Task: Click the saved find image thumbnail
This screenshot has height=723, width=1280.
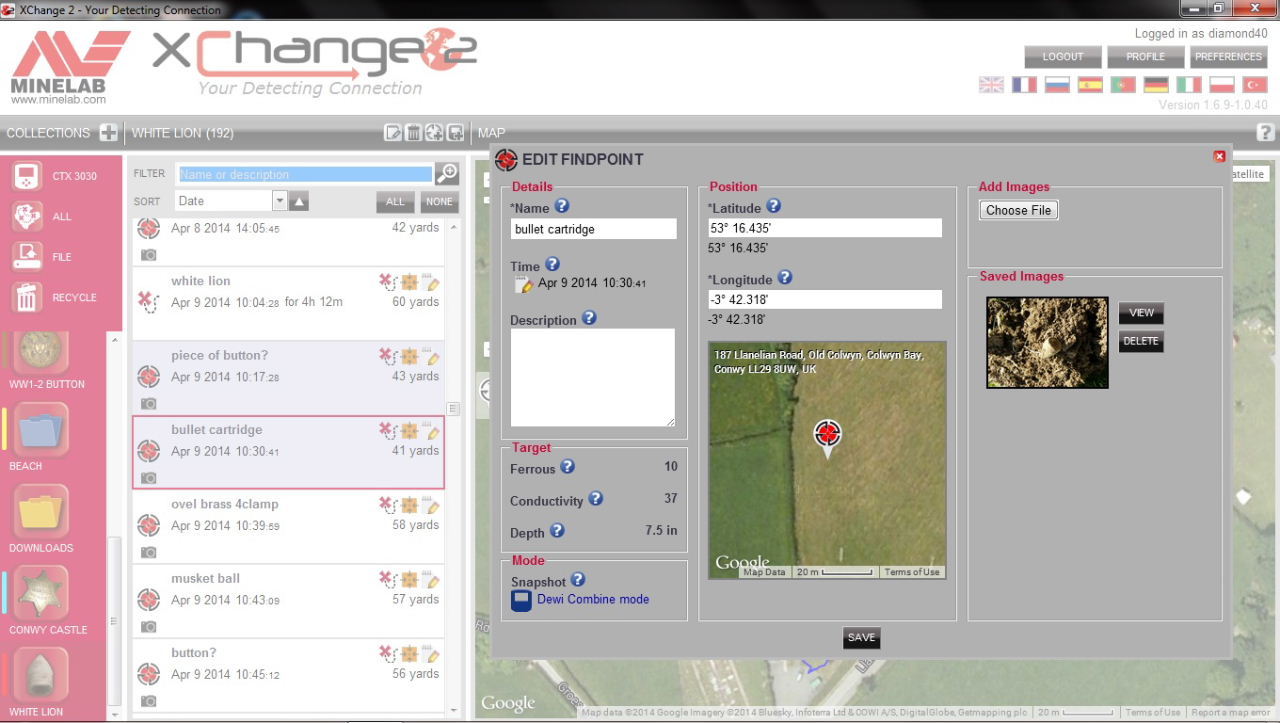Action: click(x=1047, y=342)
